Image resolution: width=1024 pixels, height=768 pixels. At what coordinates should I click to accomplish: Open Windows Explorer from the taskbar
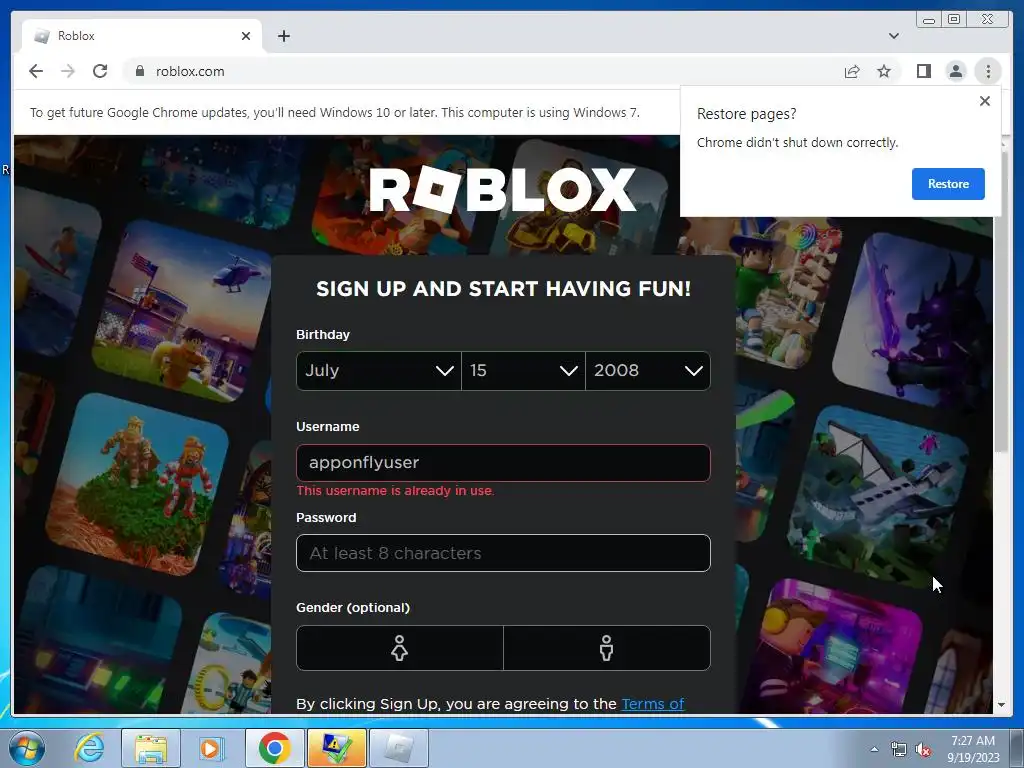[x=151, y=748]
